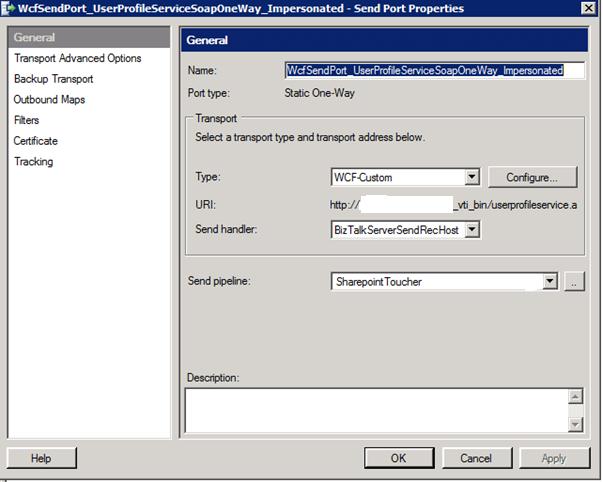Click the URI address text
This screenshot has width=603, height=482.
(x=453, y=205)
